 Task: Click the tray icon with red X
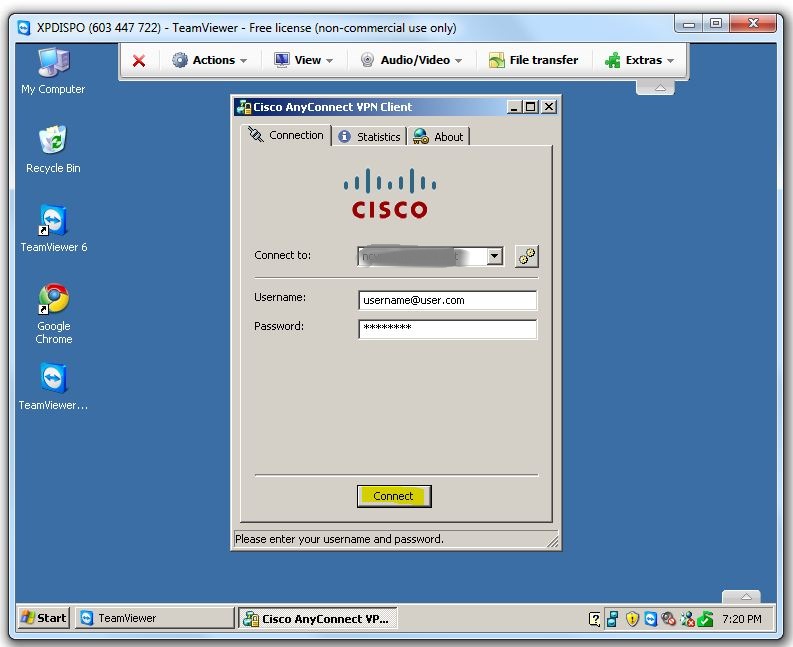tap(687, 619)
